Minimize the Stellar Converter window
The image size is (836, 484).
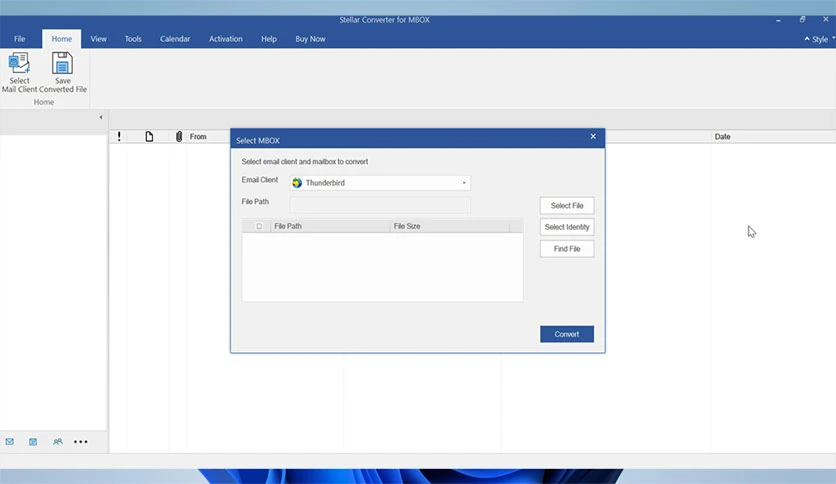778,20
